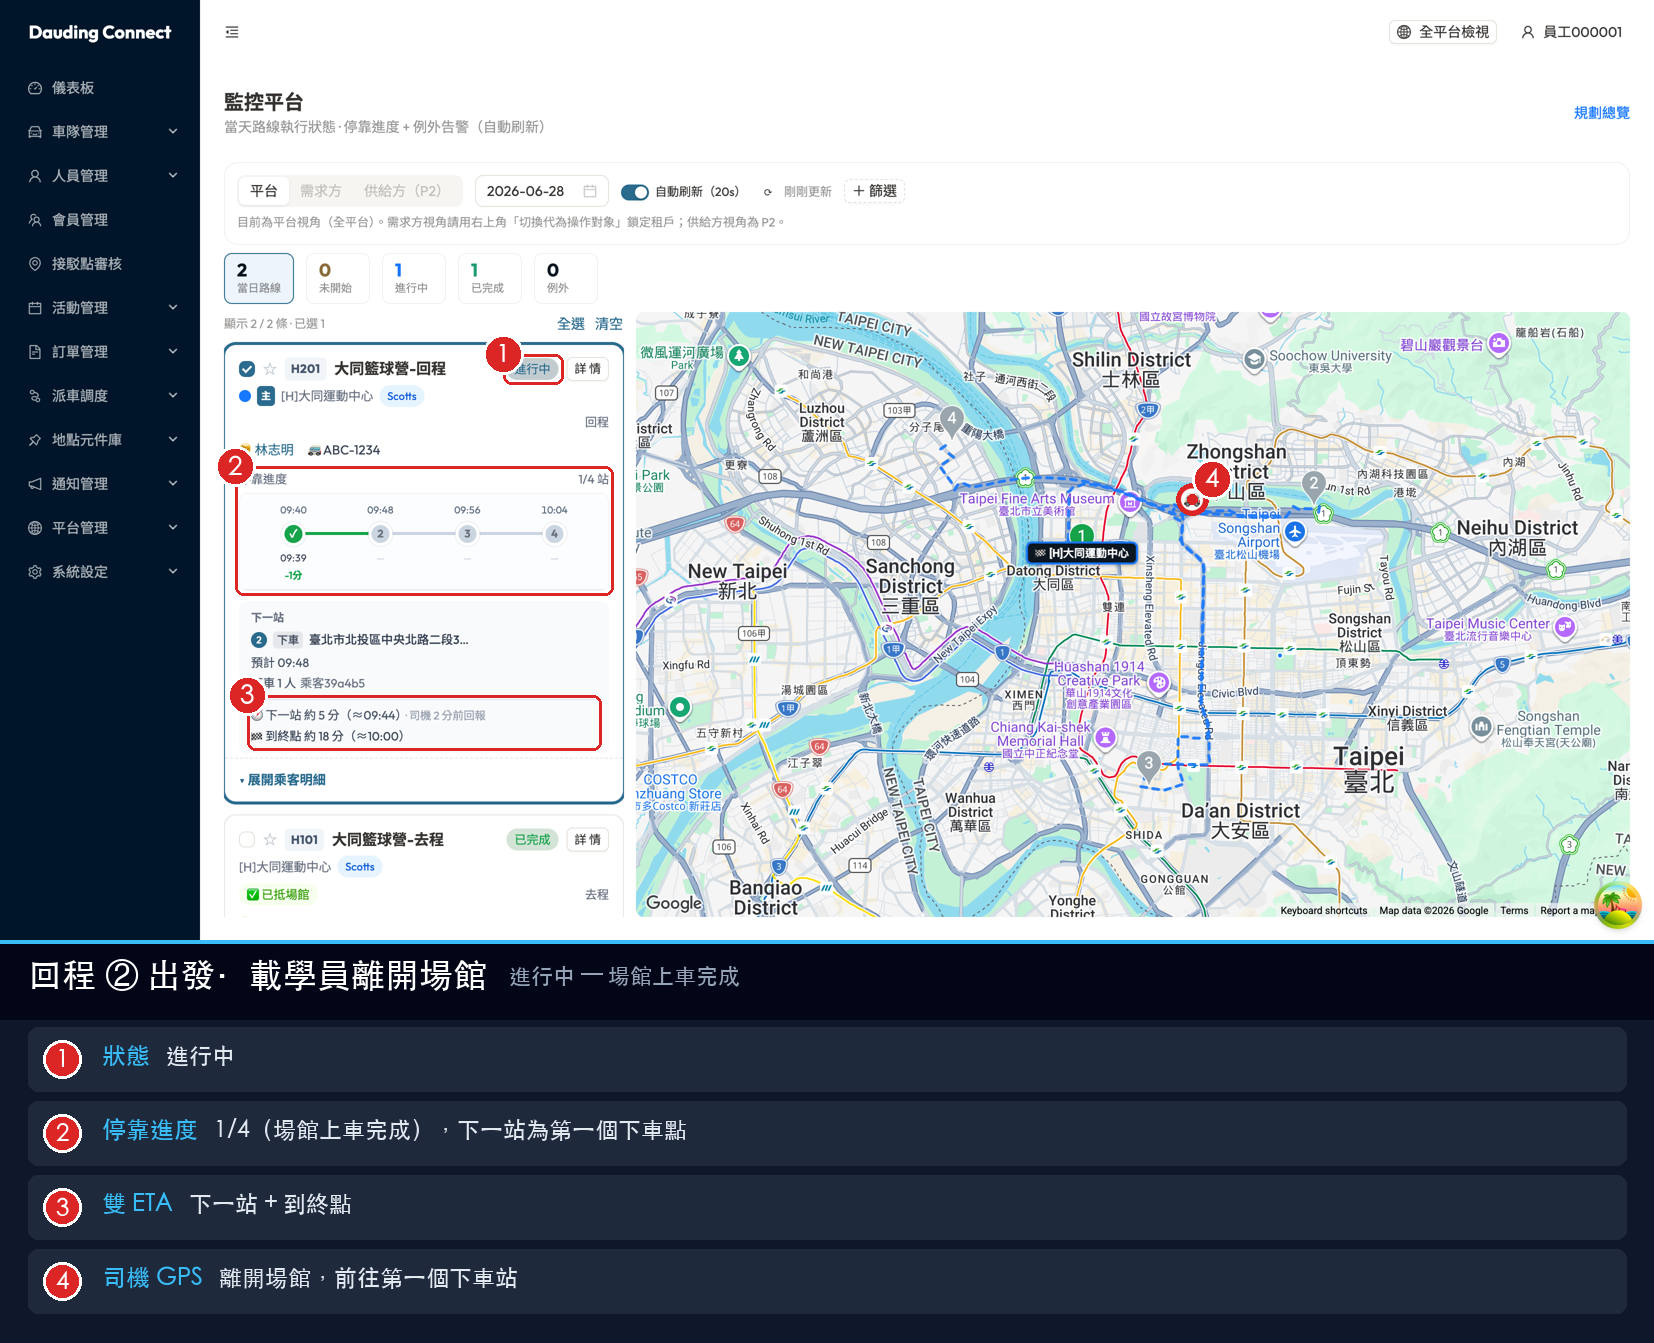This screenshot has height=1343, width=1654.
Task: Filter by 當日路線 count tab
Action: point(259,278)
